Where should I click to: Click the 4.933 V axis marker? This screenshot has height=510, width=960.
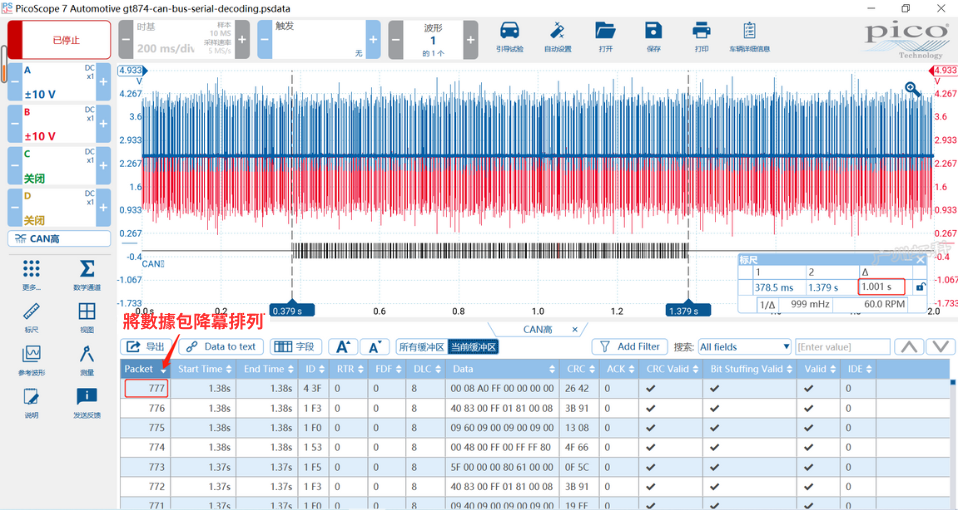pos(130,70)
